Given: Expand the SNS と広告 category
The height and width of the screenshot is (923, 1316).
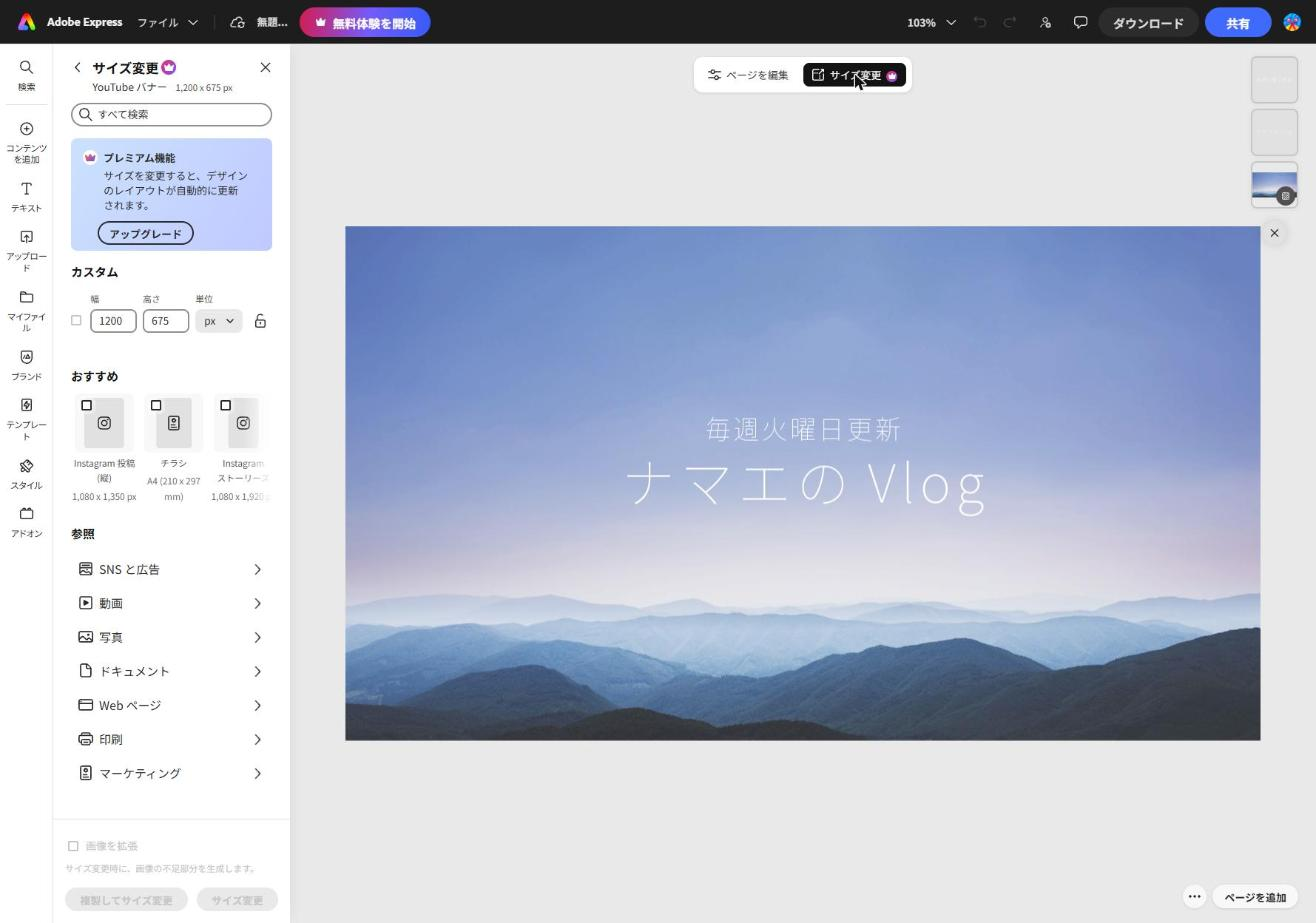Looking at the screenshot, I should point(171,569).
